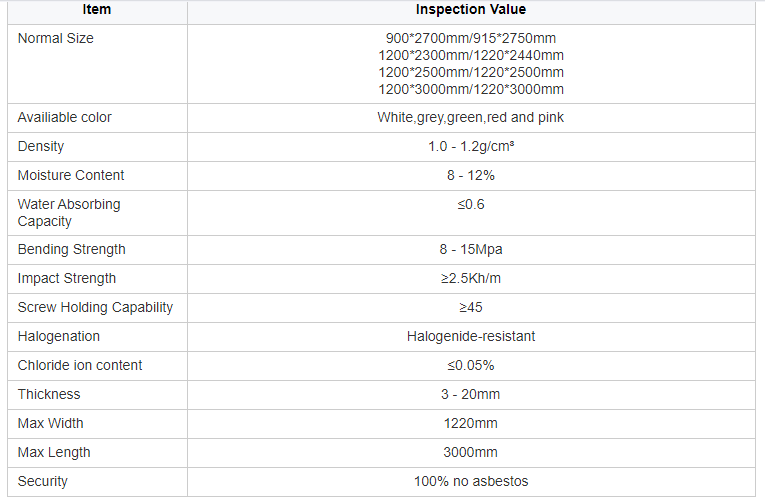Click "White,grey,green,red and pink" value
The width and height of the screenshot is (765, 500).
(x=471, y=117)
